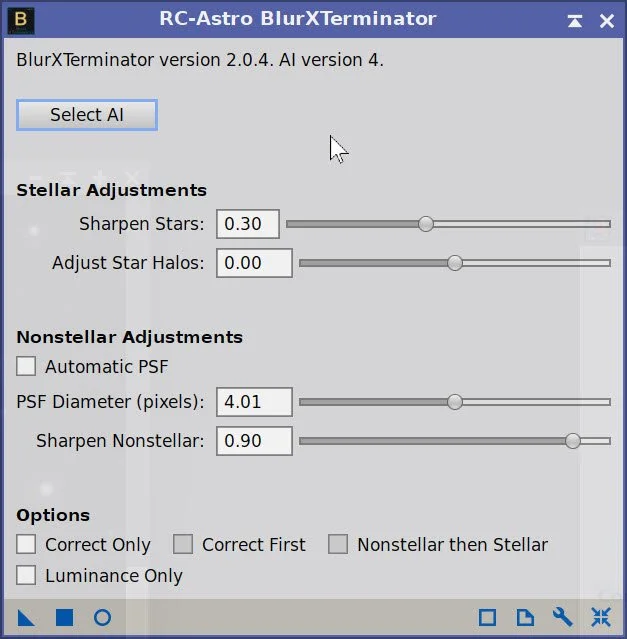Click the BlurXTerminator B logo icon
627x639 pixels.
(x=21, y=20)
